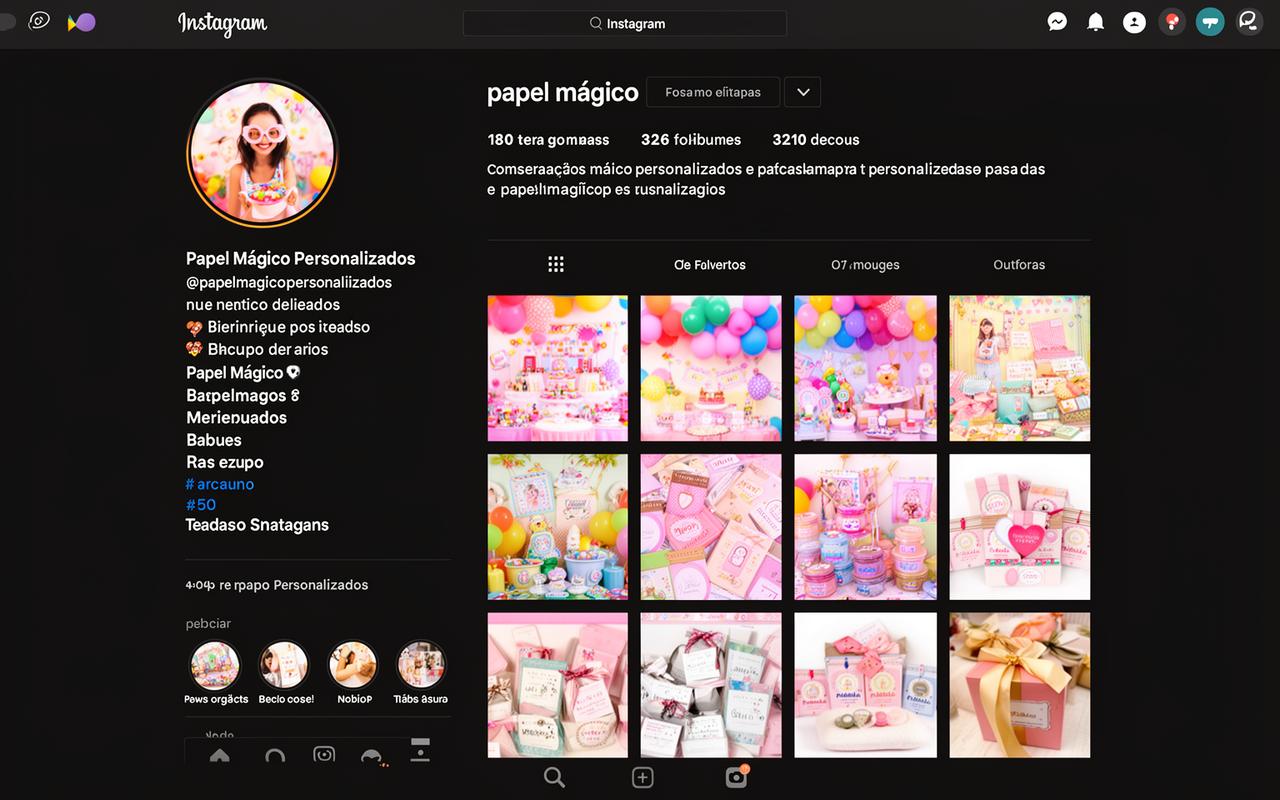This screenshot has width=1280, height=800.
Task: Open the camera icon with orange badge
Action: pyautogui.click(x=736, y=777)
